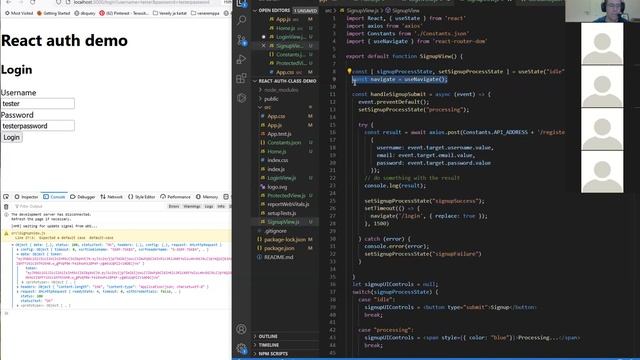Toggle the Errors console filter

(174, 207)
